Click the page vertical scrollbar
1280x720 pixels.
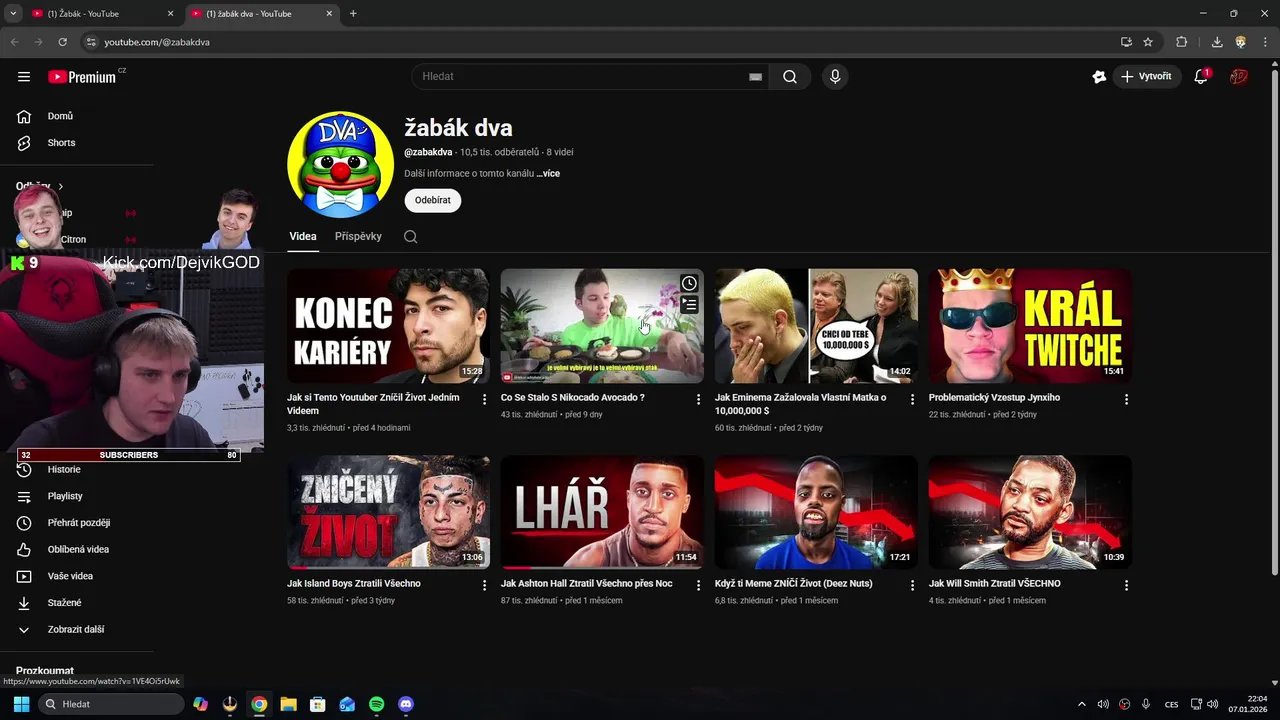pos(1274,320)
